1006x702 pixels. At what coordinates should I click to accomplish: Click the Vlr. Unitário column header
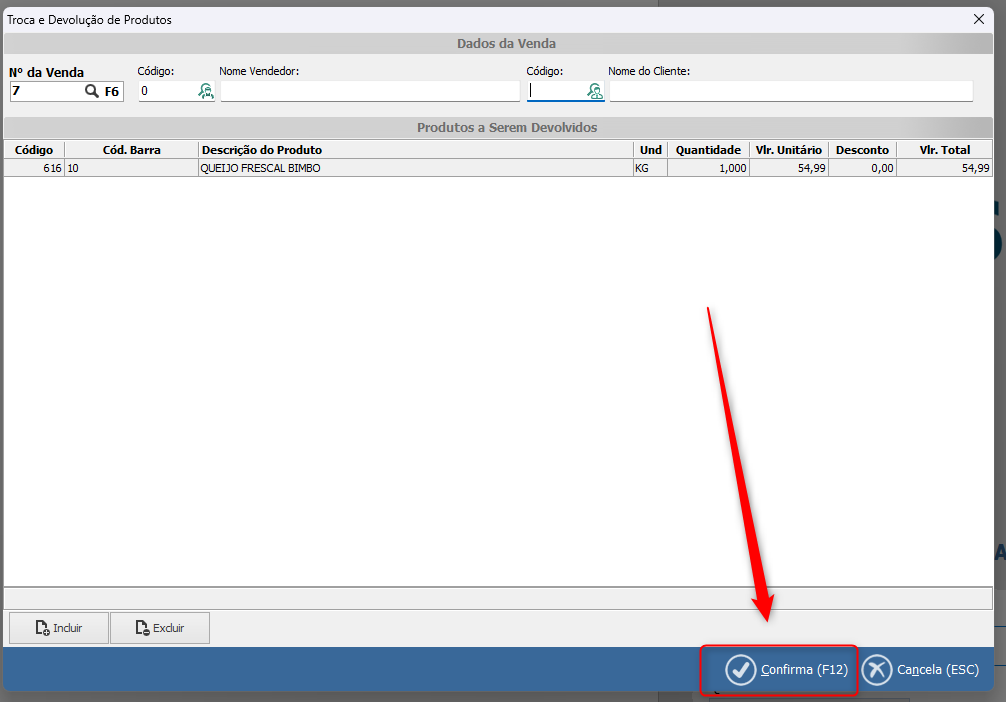tap(788, 150)
